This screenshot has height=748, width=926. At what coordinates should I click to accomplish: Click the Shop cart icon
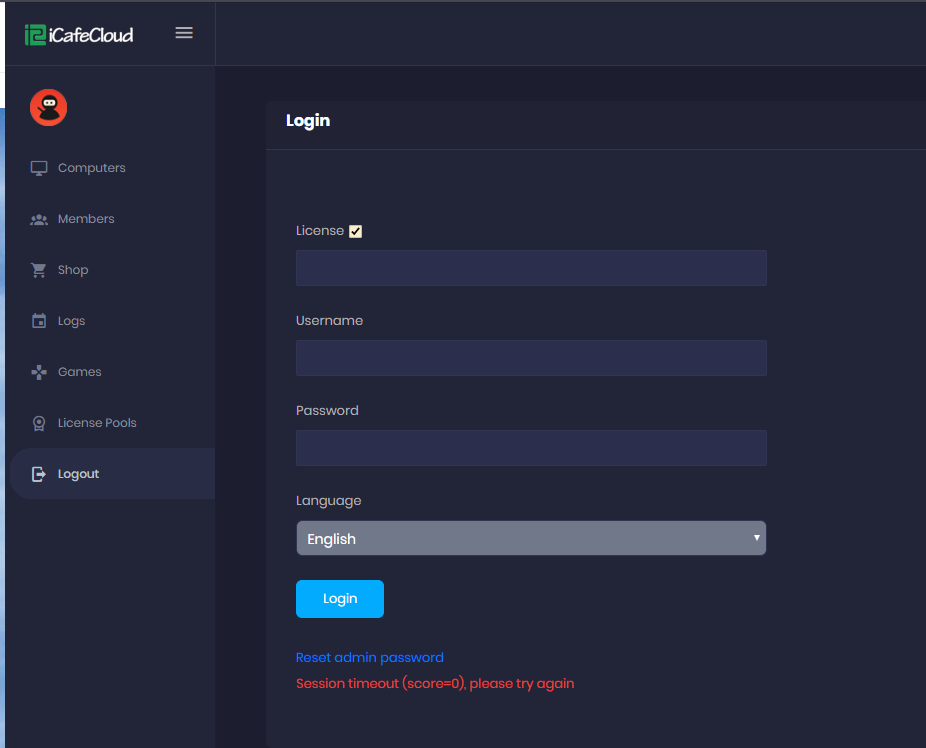39,270
